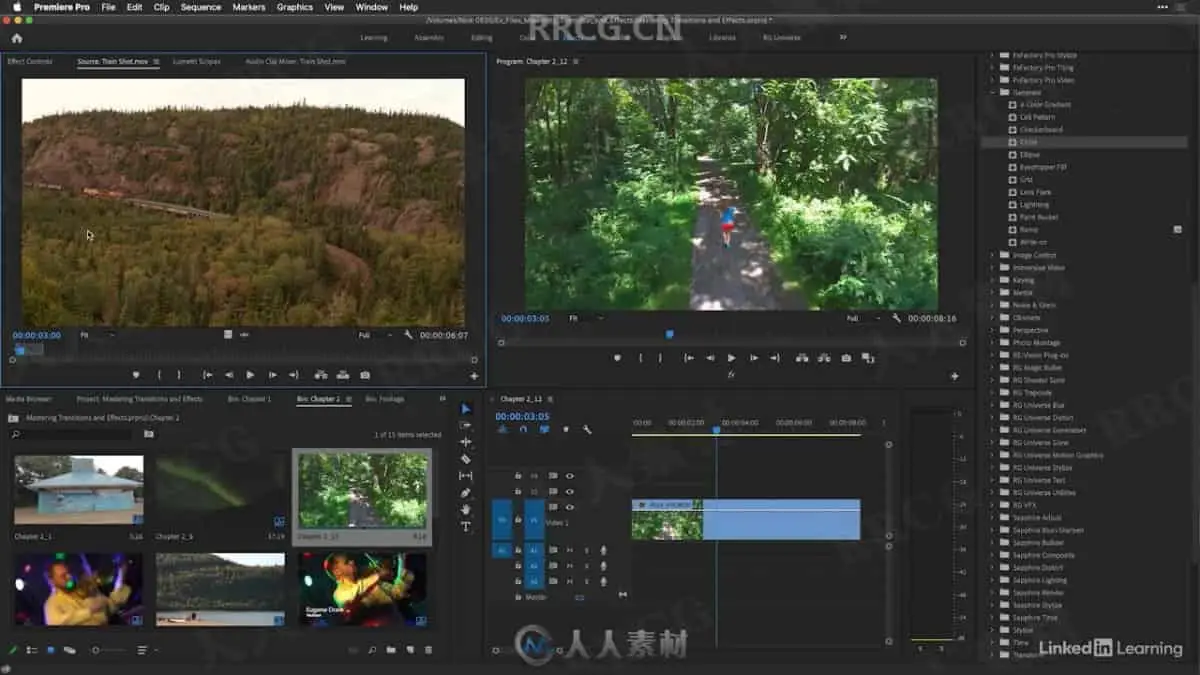
Task: Open the Program monitor Fit zoom dropdown
Action: (586, 318)
